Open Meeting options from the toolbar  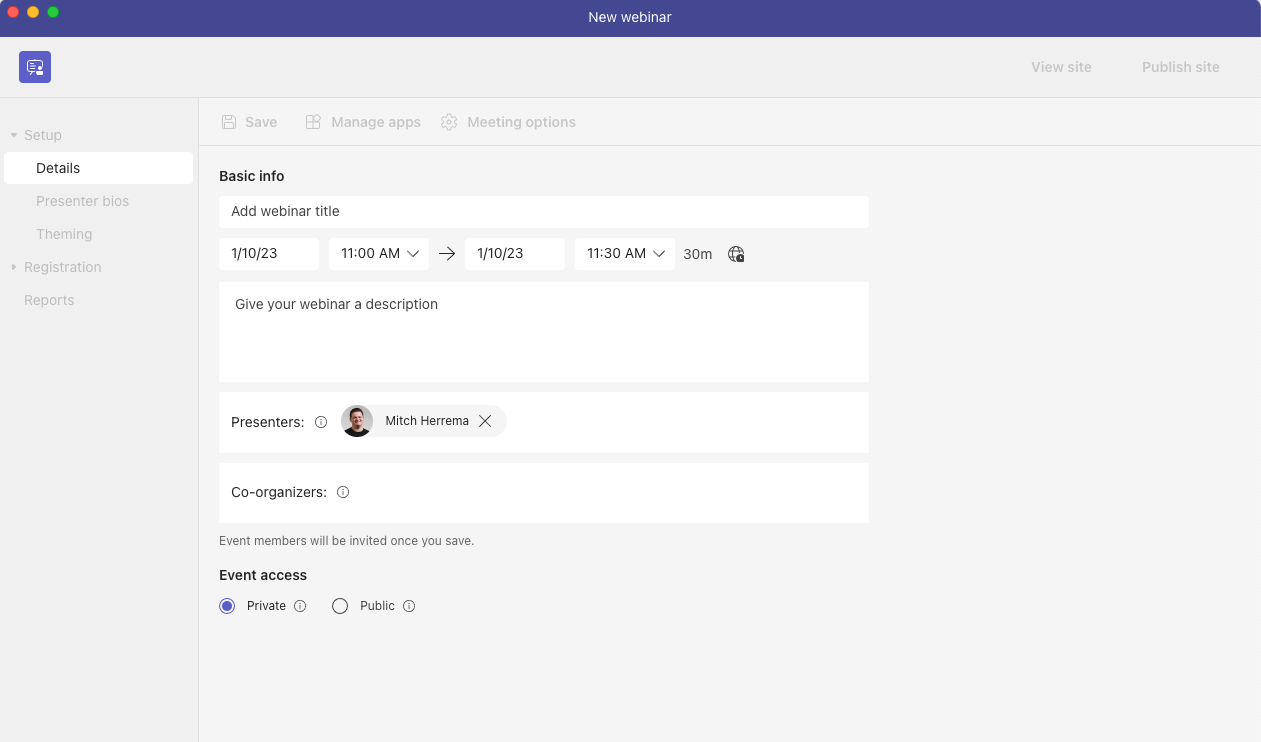click(508, 122)
